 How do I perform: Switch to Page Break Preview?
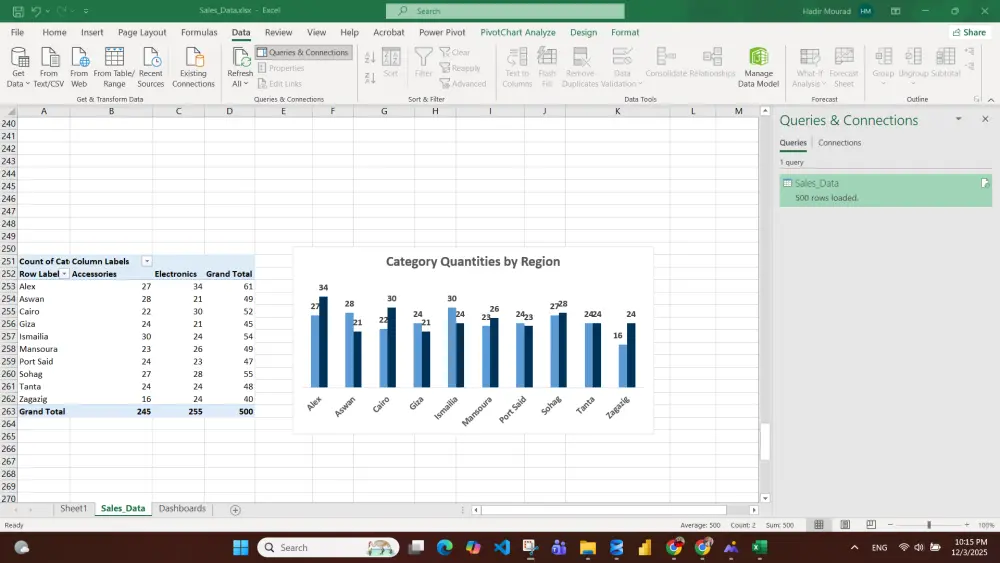(871, 525)
